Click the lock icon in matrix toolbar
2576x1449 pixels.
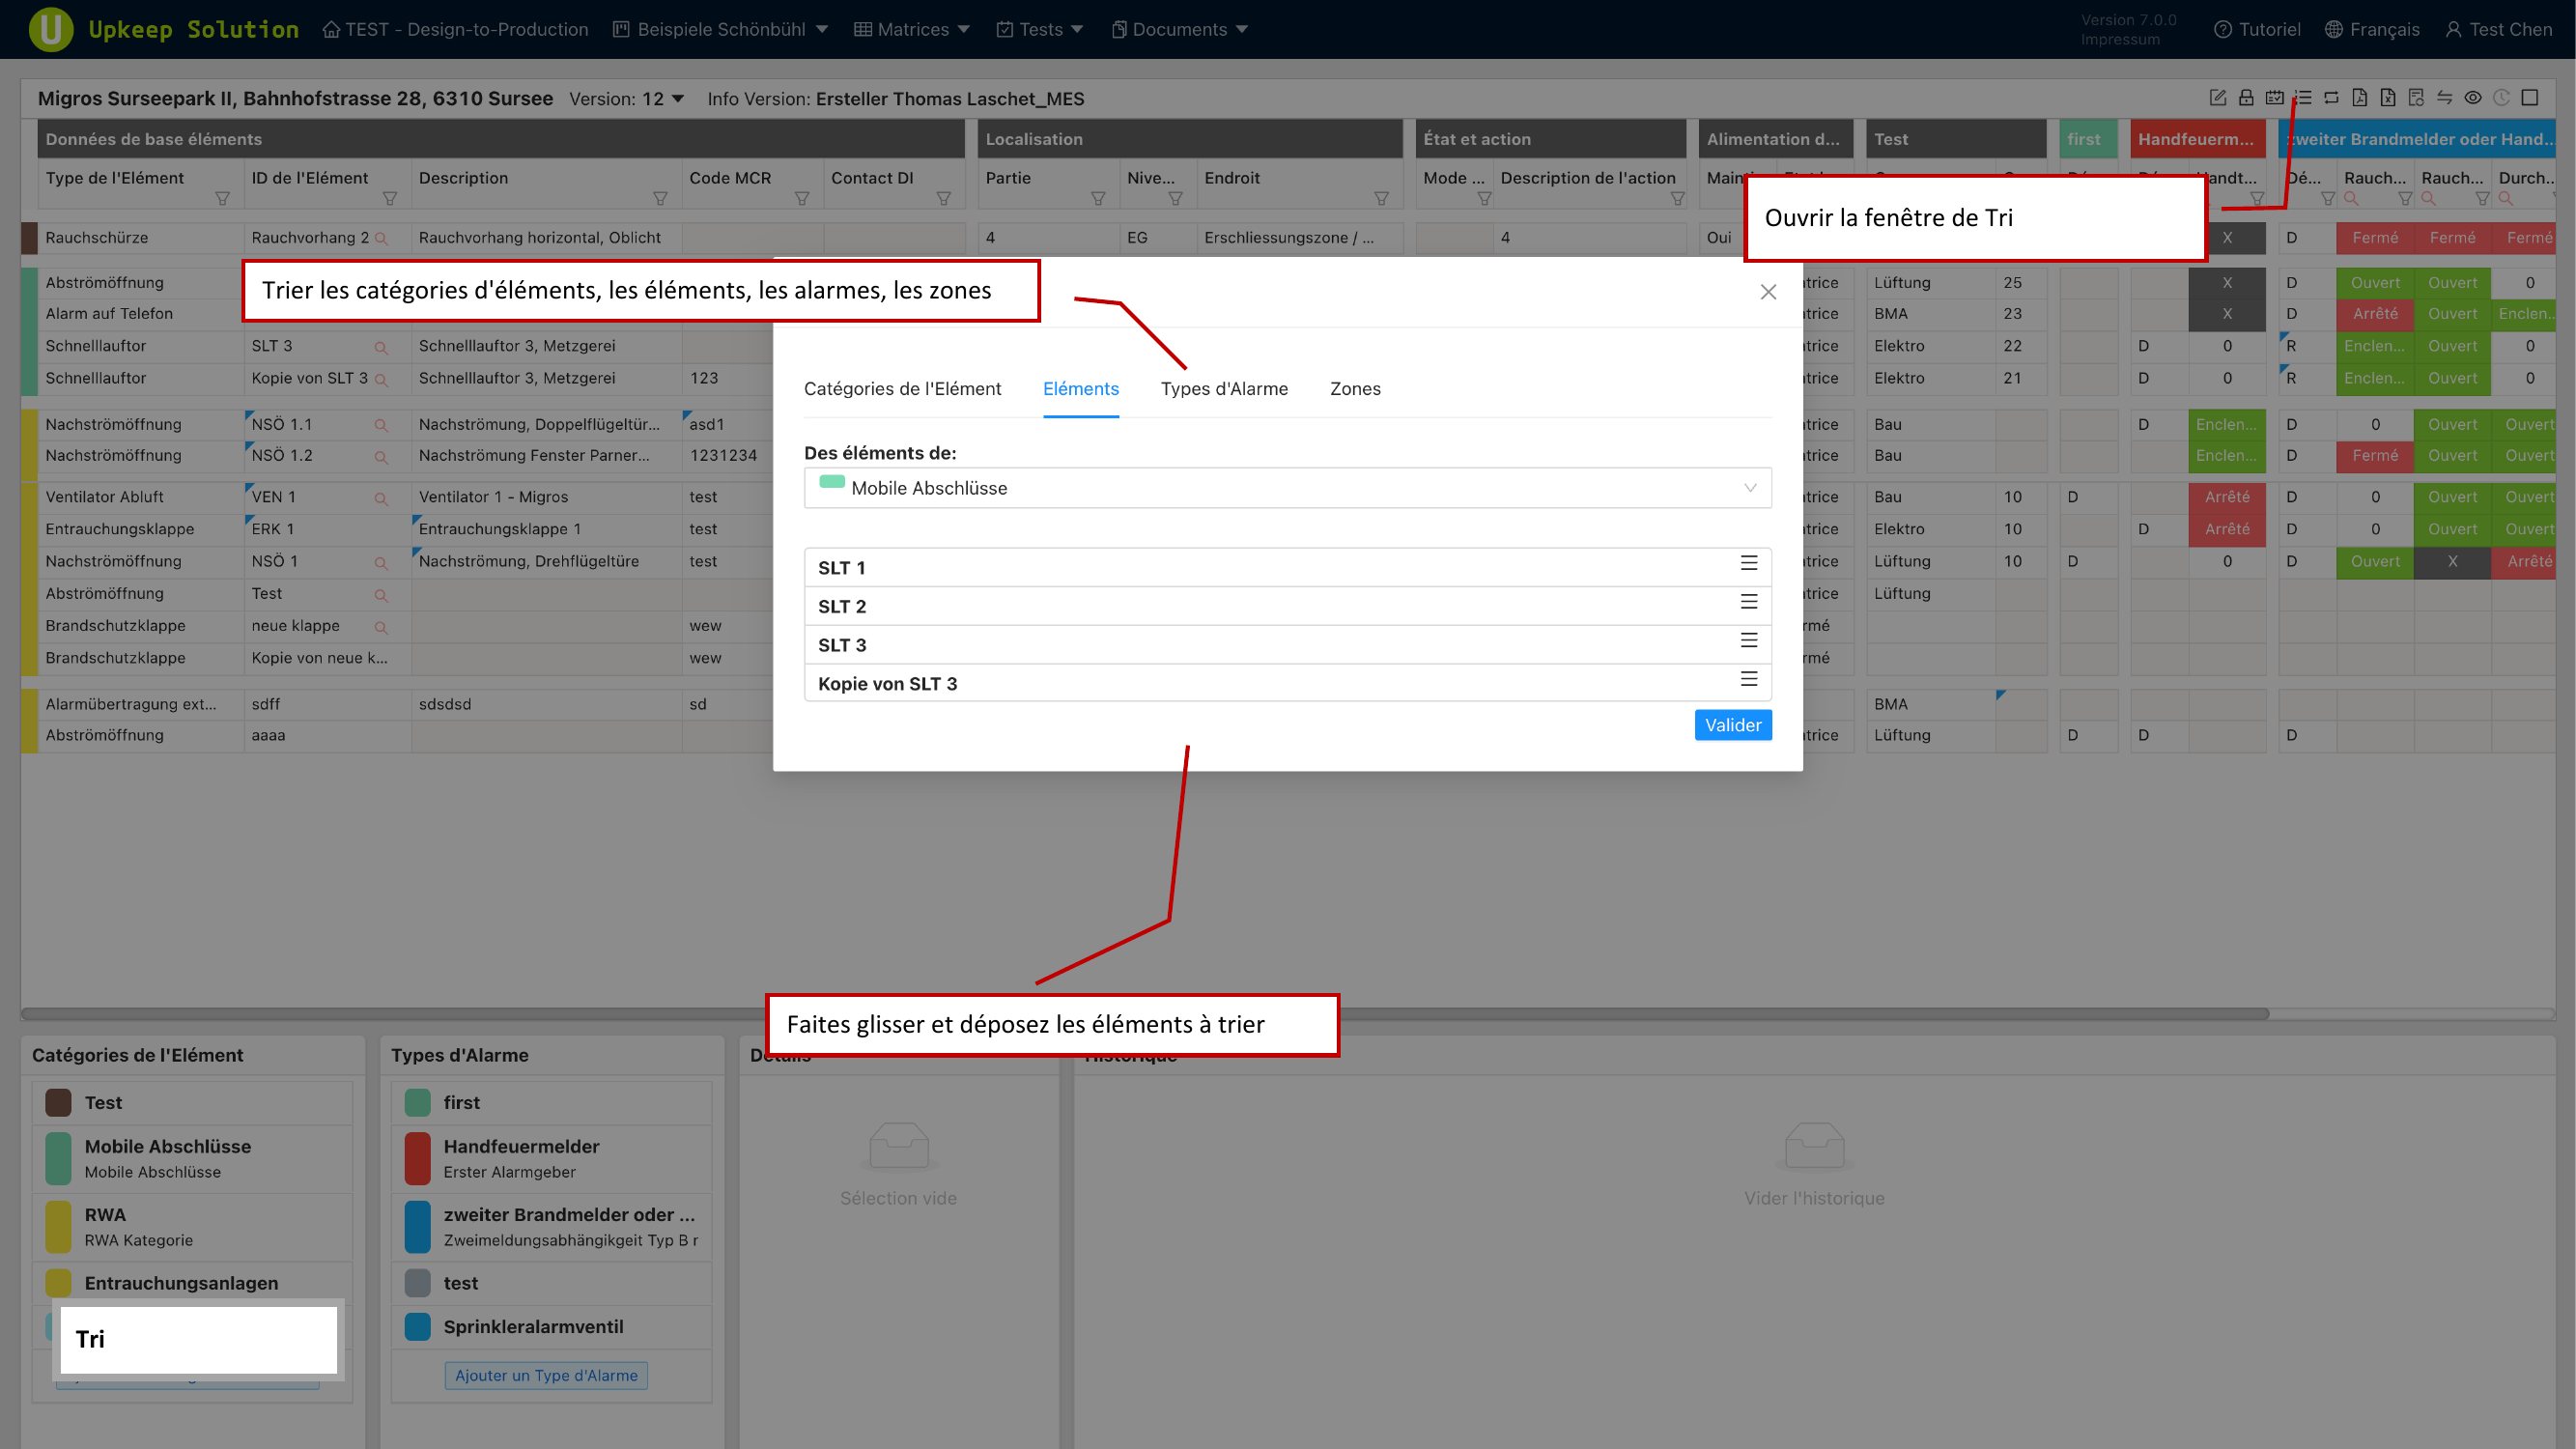coord(2246,97)
